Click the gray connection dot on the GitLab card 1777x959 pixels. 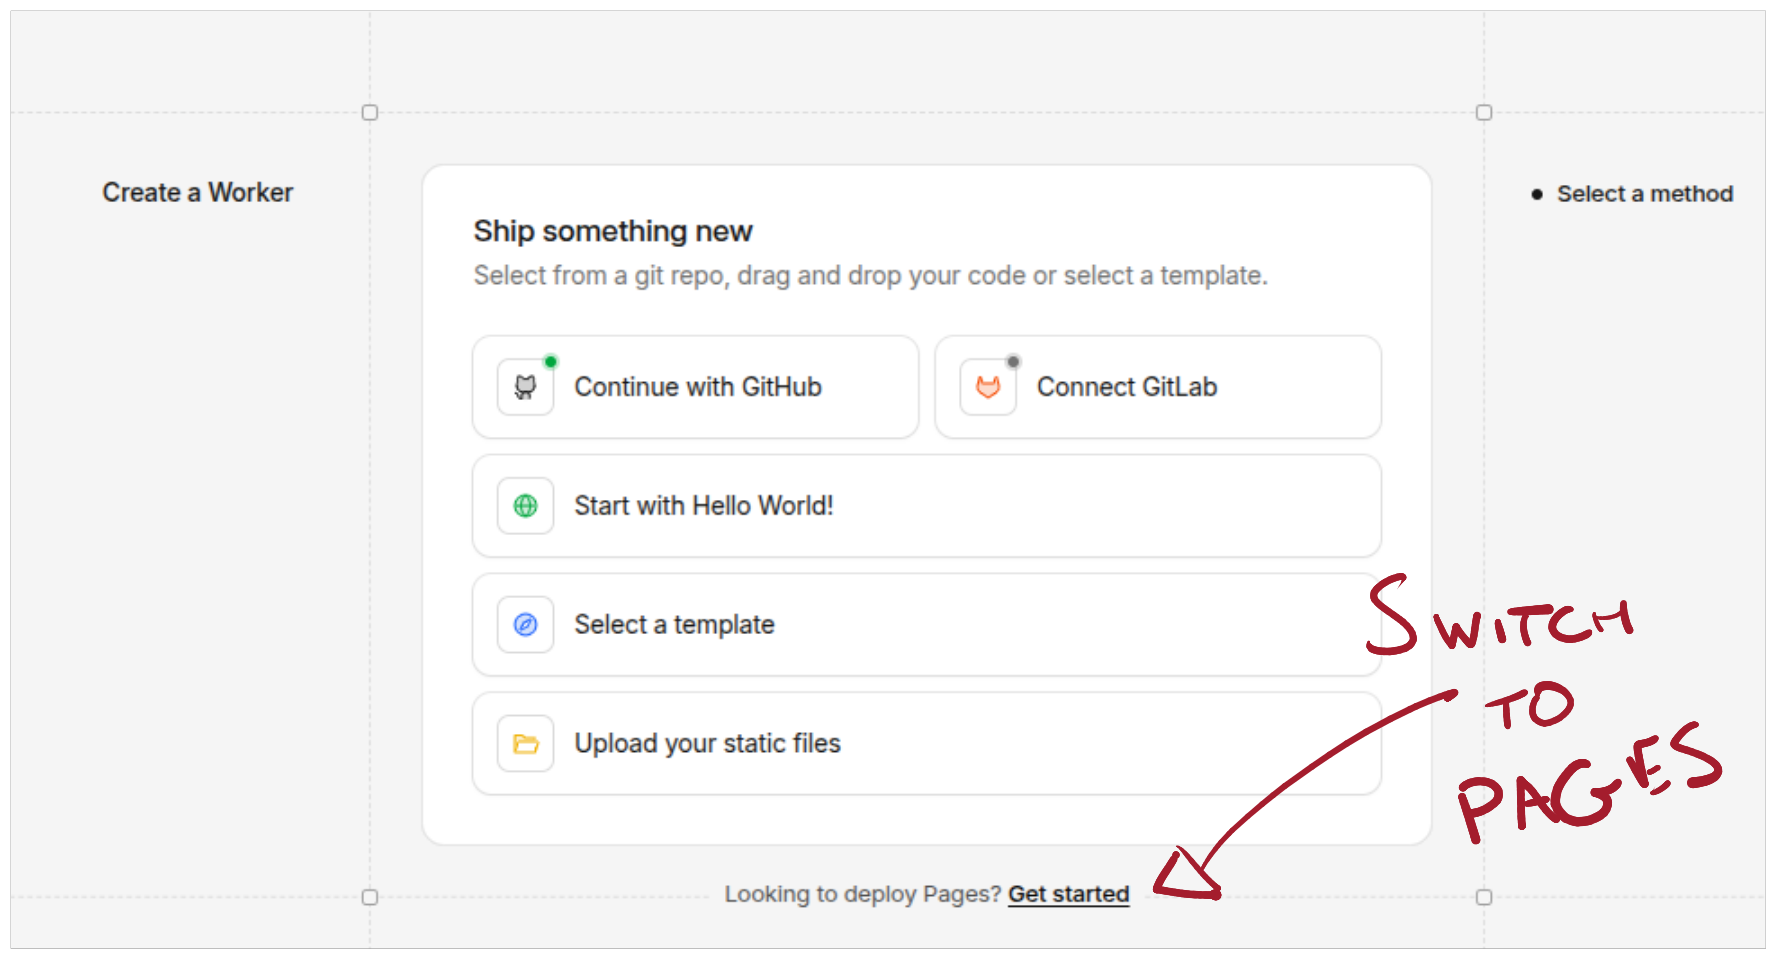(x=1014, y=361)
